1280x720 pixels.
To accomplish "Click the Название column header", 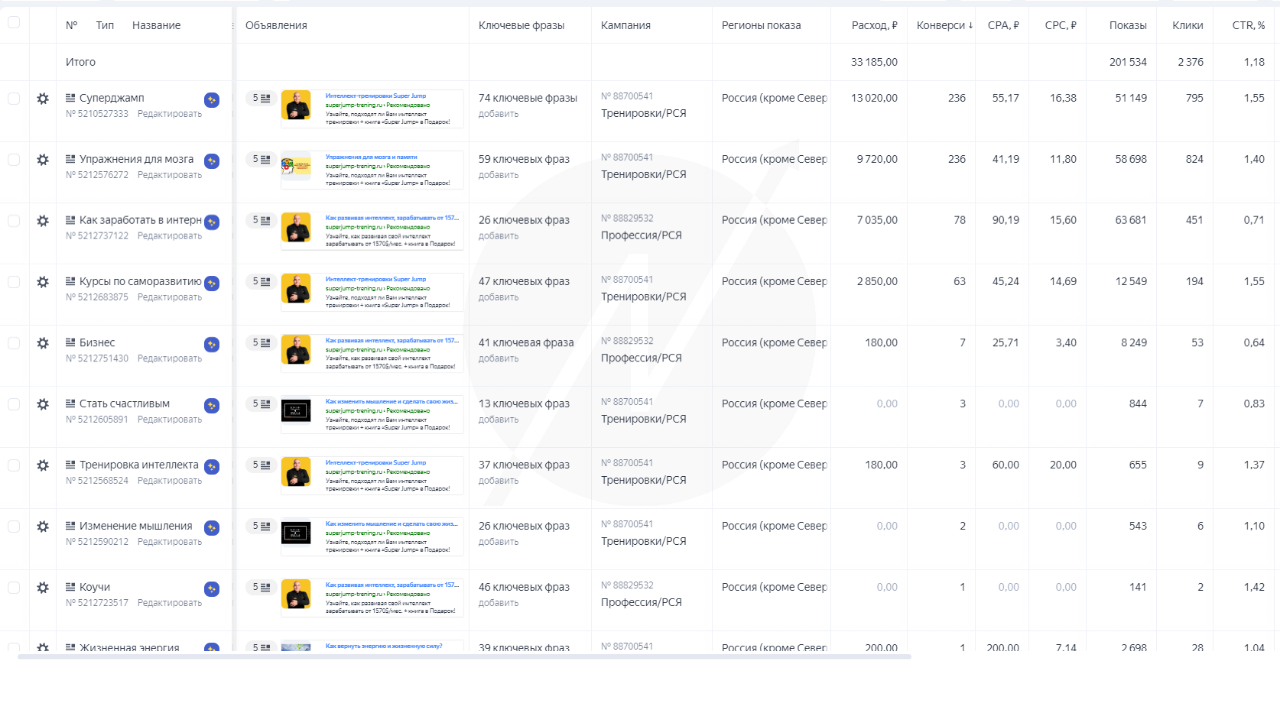I will (x=156, y=25).
